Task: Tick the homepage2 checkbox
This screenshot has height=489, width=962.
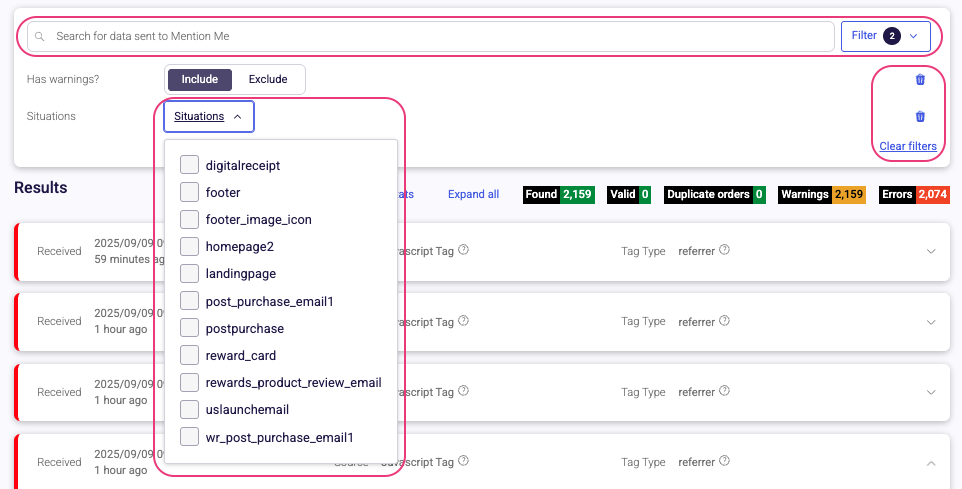Action: tap(189, 247)
